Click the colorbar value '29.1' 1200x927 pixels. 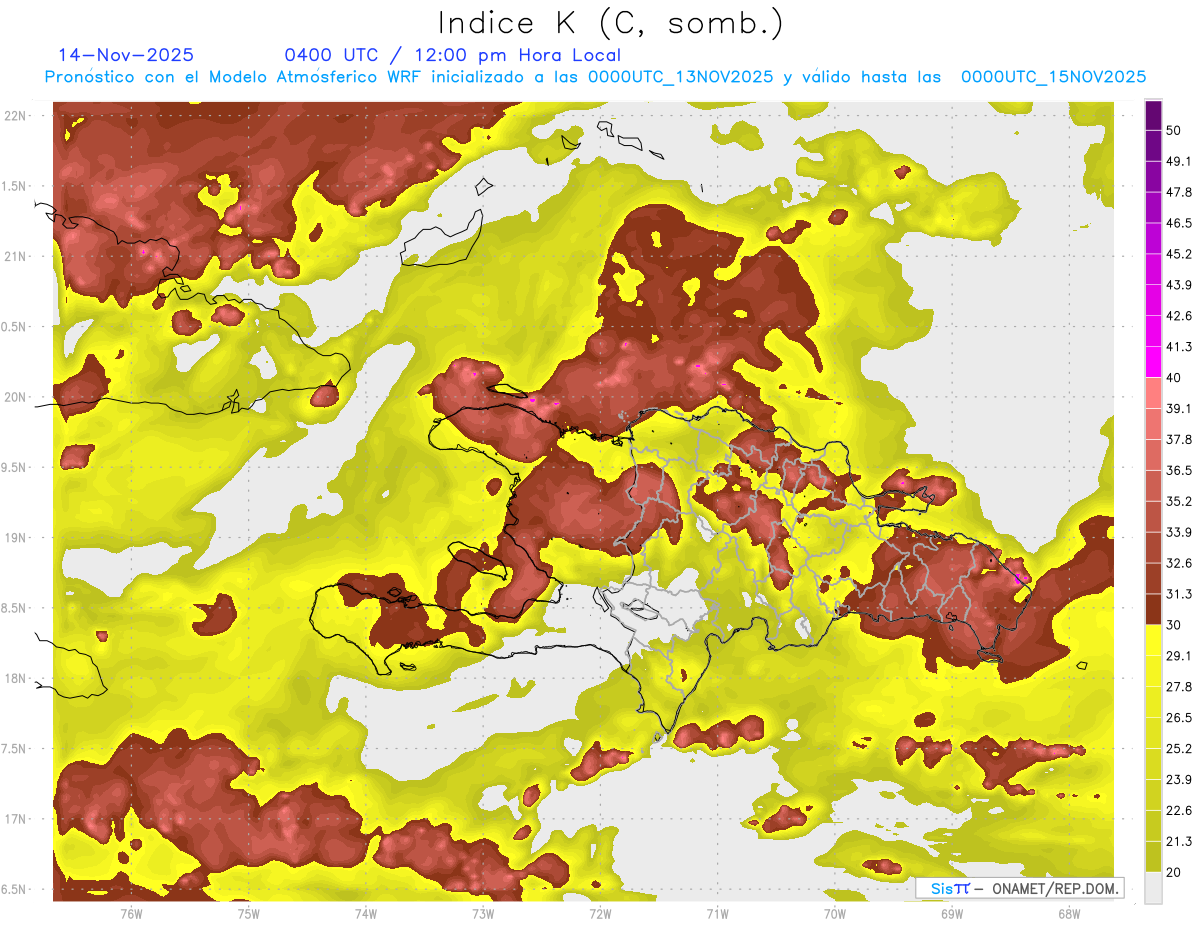[x=1179, y=656]
